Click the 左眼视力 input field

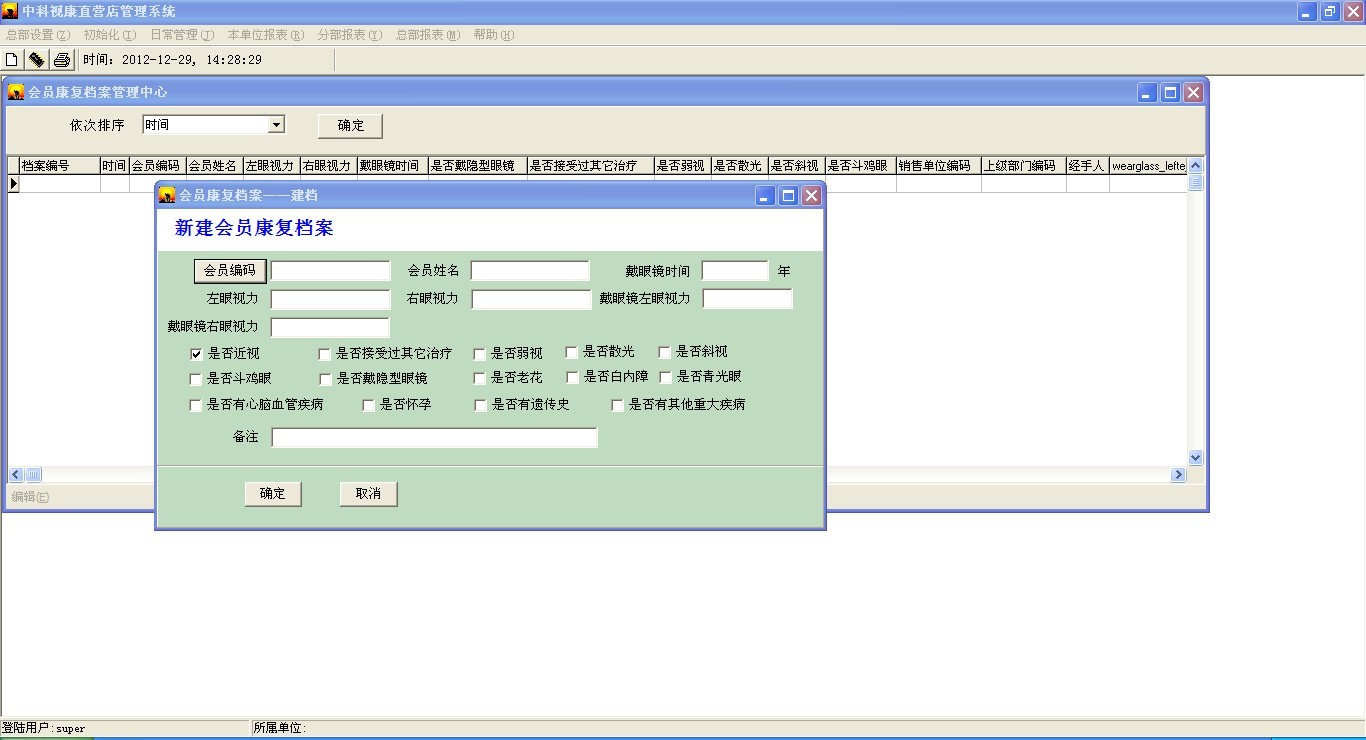pyautogui.click(x=331, y=299)
